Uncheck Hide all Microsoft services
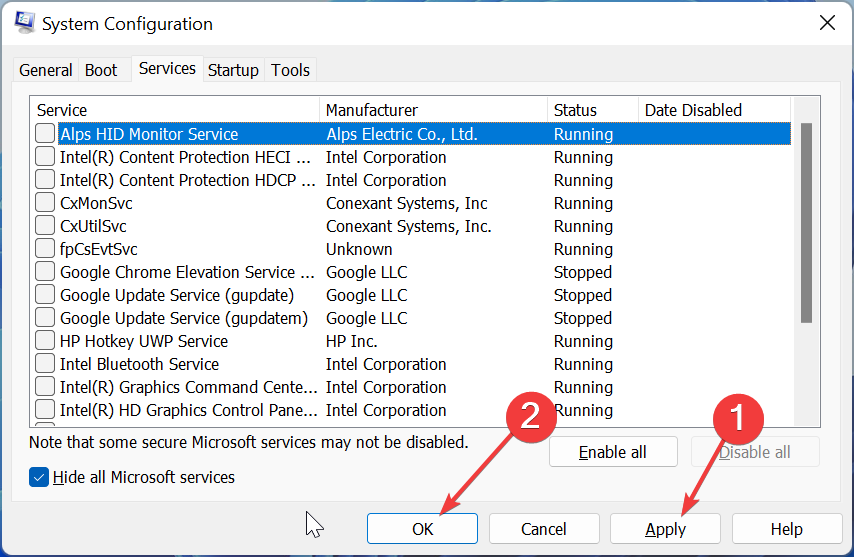 (40, 477)
